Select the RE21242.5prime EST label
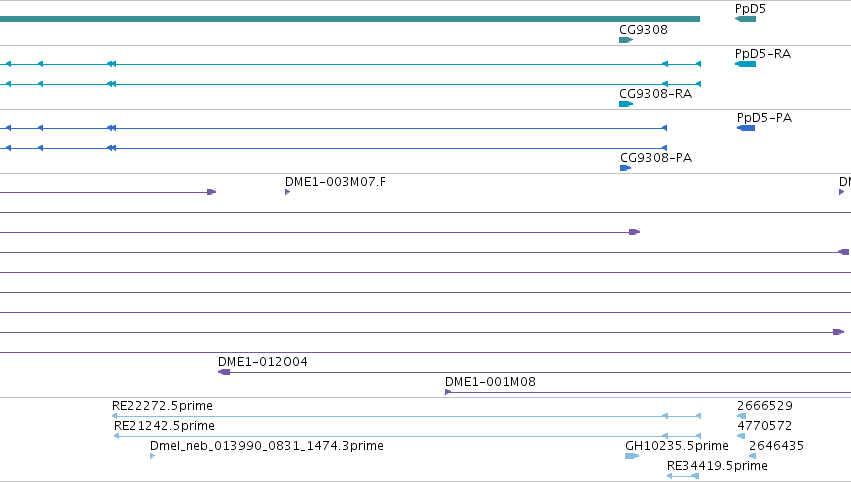This screenshot has width=851, height=482. (164, 426)
